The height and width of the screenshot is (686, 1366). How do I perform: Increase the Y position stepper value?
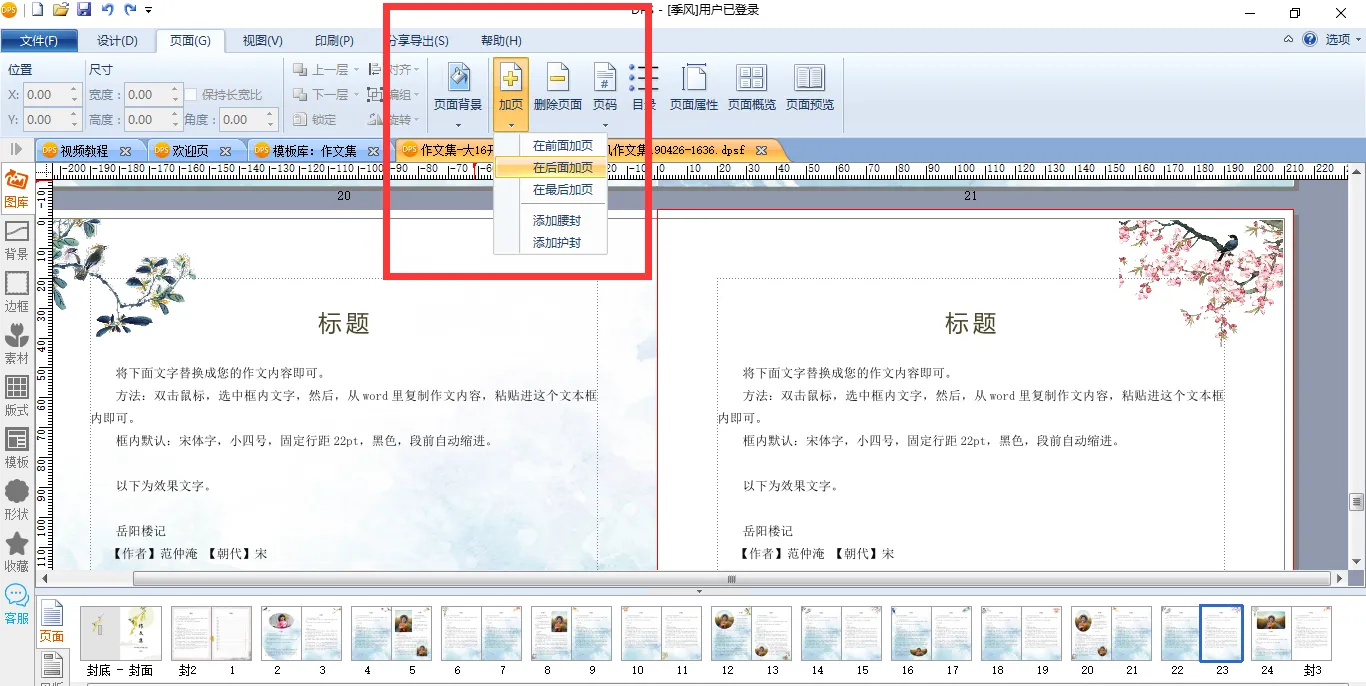(74, 115)
